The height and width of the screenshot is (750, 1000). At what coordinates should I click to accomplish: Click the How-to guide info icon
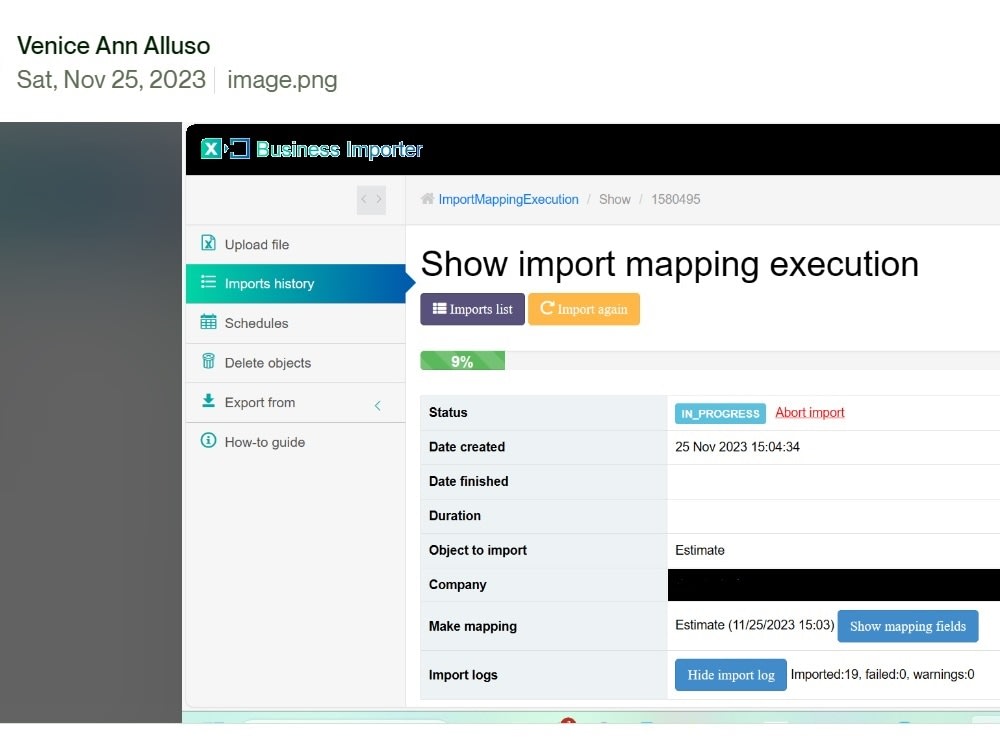pyautogui.click(x=209, y=440)
